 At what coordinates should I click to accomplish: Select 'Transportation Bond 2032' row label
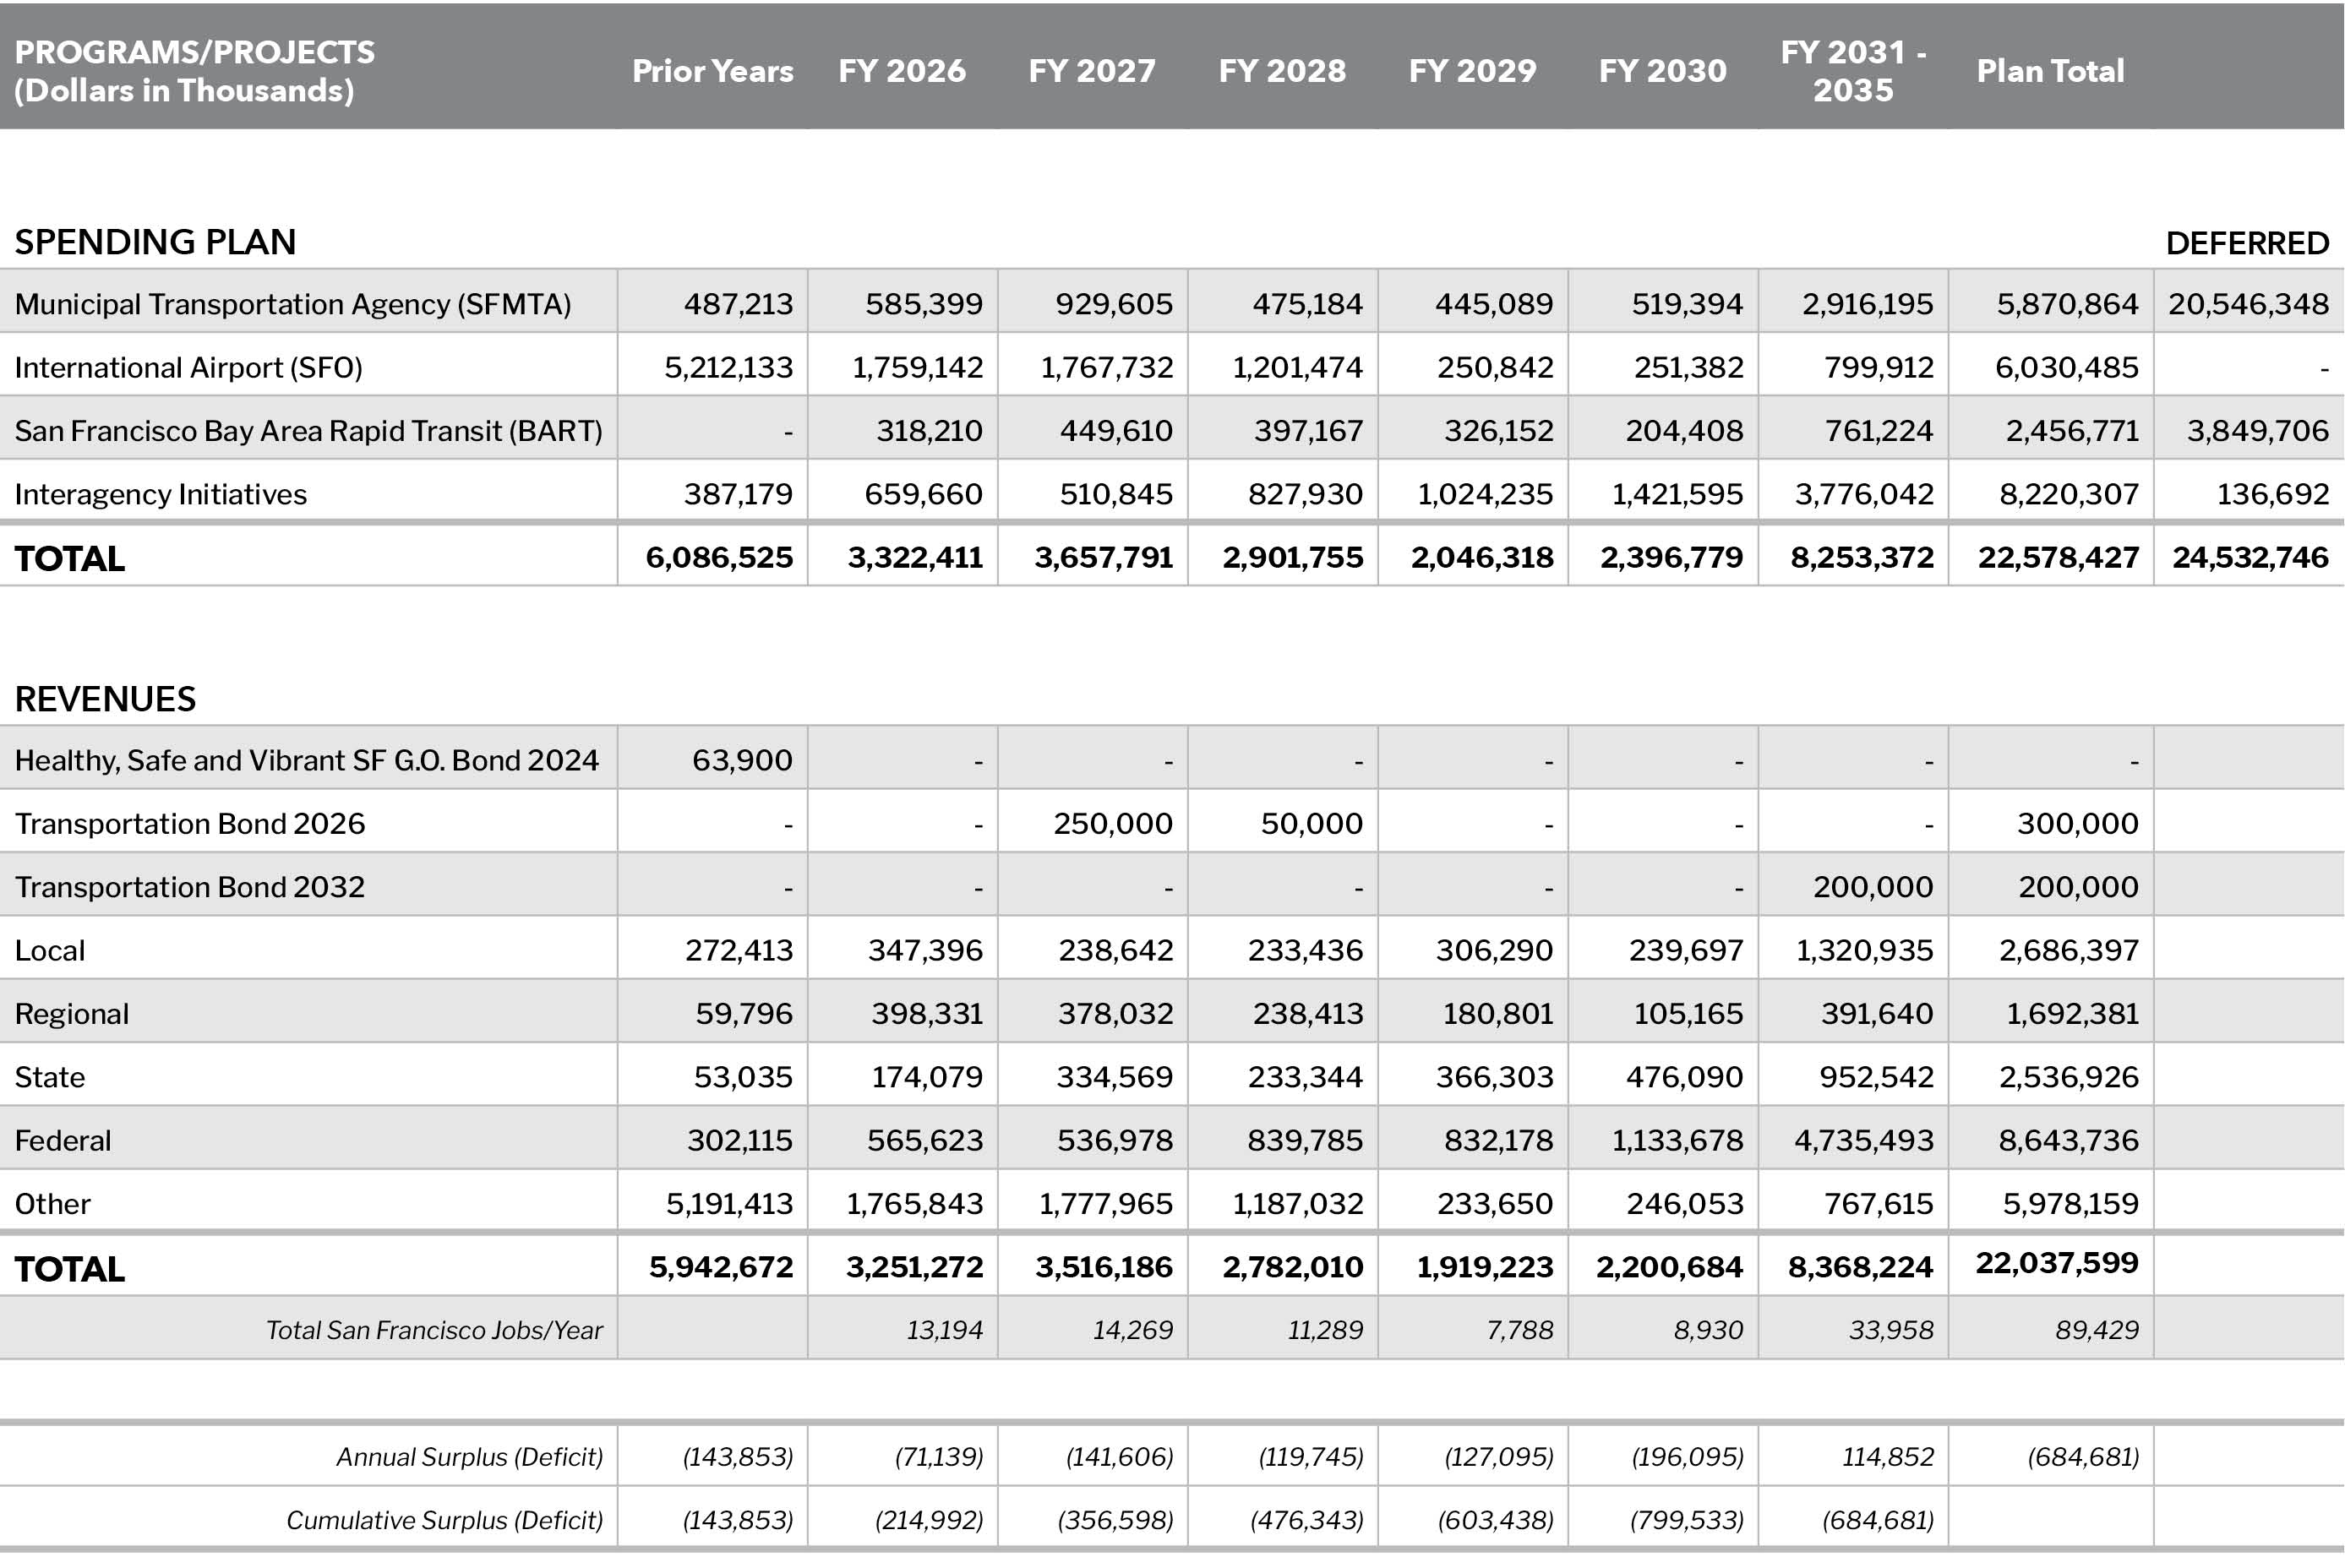point(190,887)
